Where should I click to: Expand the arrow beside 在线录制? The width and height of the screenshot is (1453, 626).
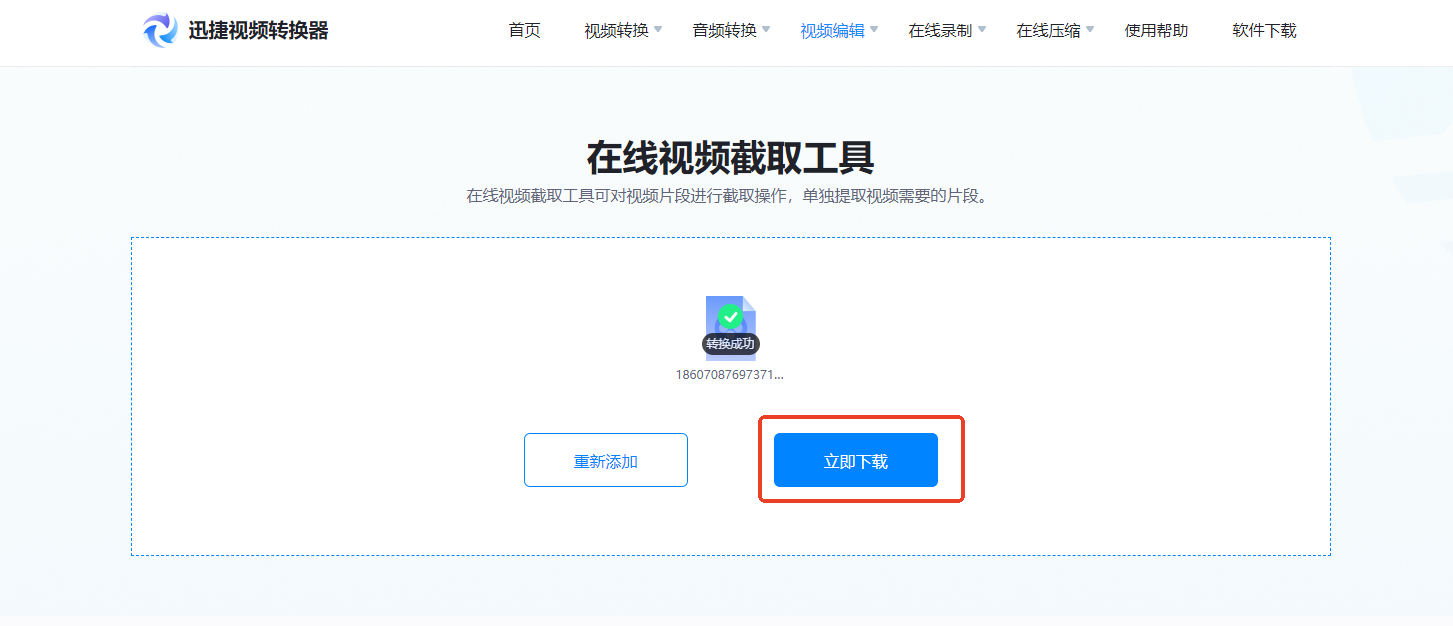coord(982,30)
